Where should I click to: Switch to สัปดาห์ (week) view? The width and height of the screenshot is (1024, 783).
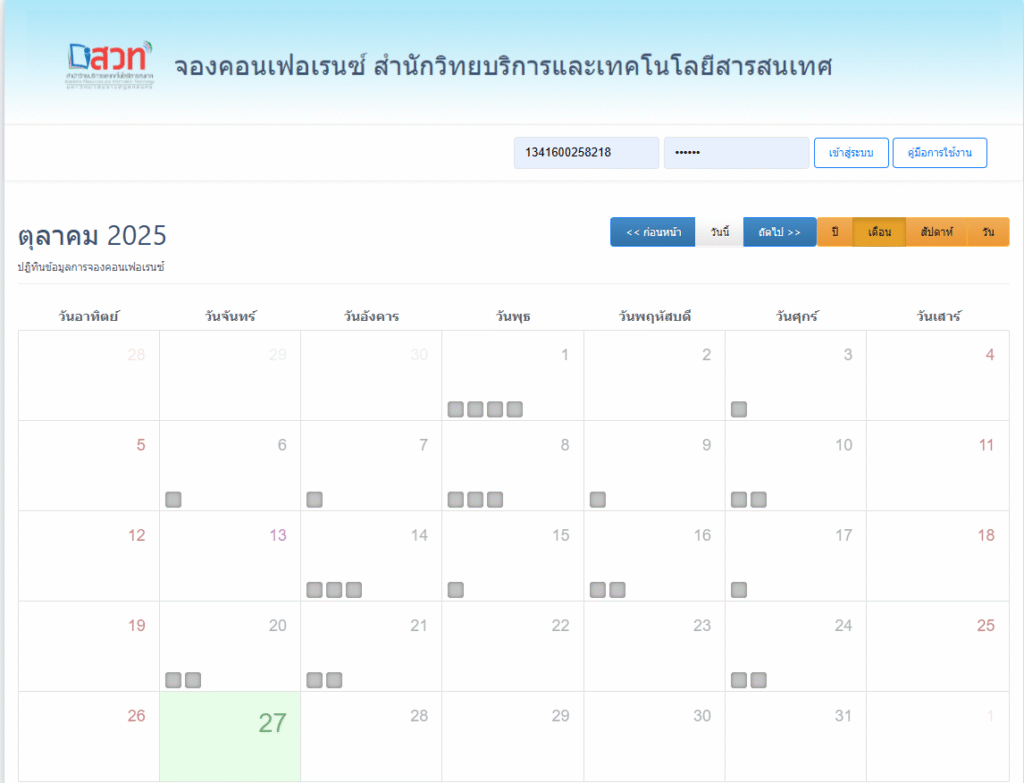point(936,232)
